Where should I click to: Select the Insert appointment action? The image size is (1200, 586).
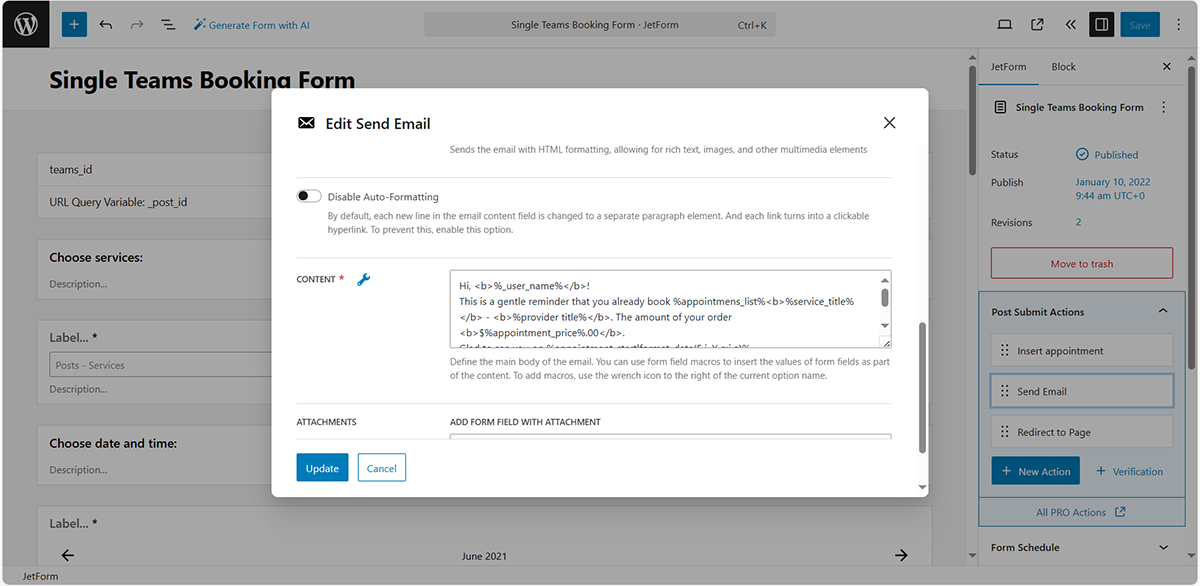pos(1081,351)
